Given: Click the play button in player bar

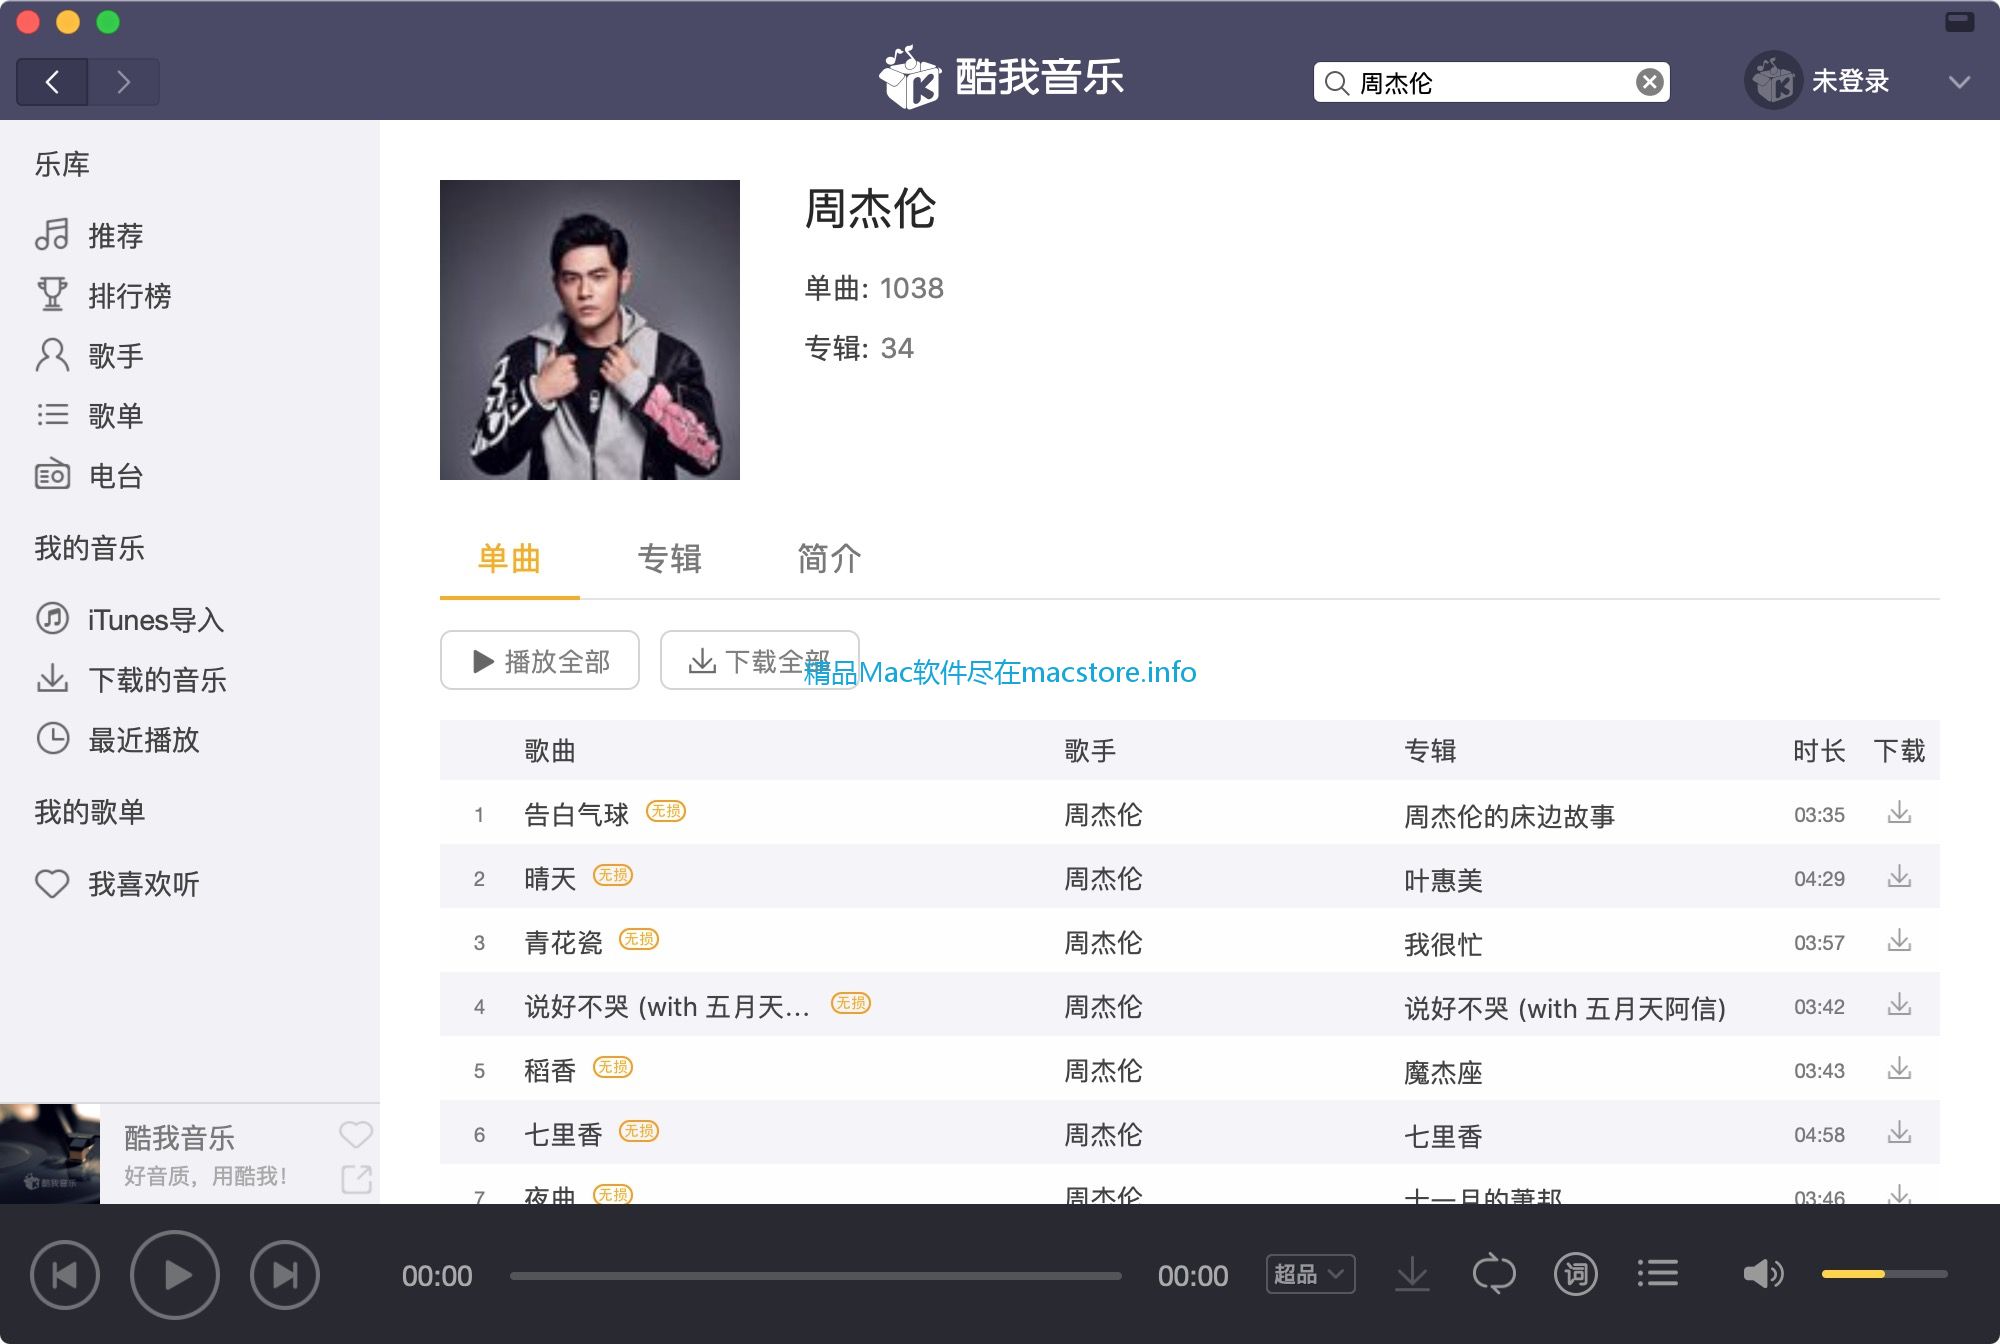Looking at the screenshot, I should [x=175, y=1275].
